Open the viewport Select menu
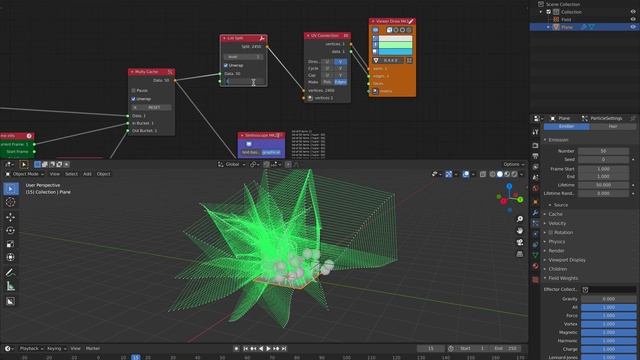 pyautogui.click(x=71, y=174)
